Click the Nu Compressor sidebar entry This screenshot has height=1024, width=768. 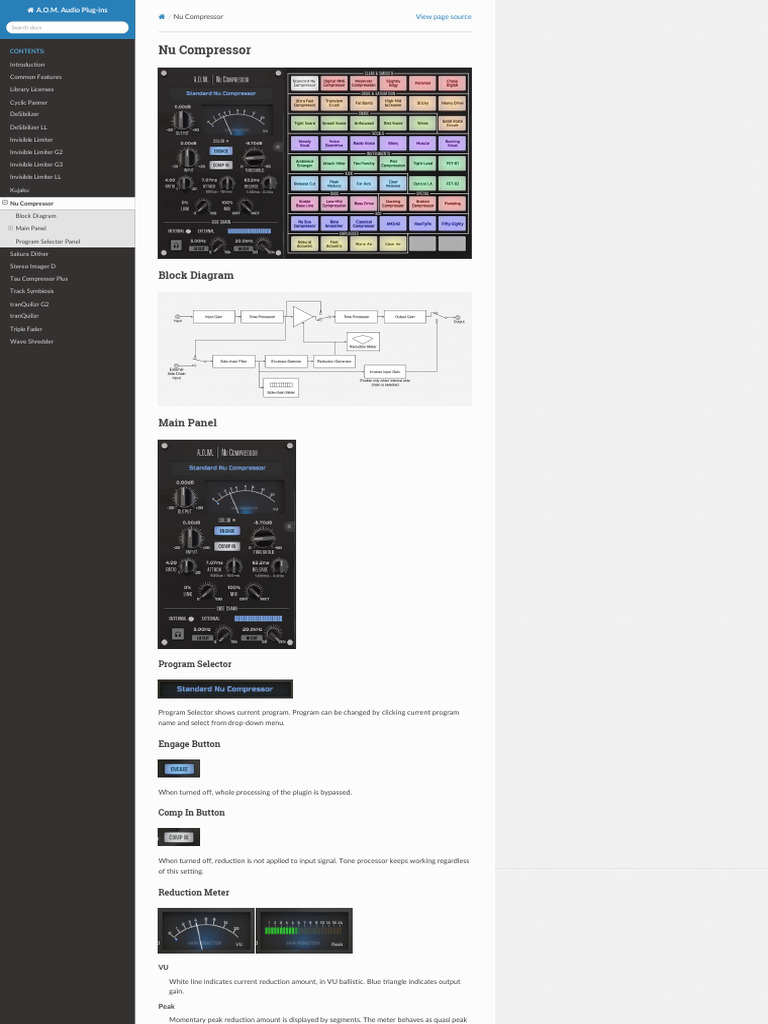click(32, 203)
